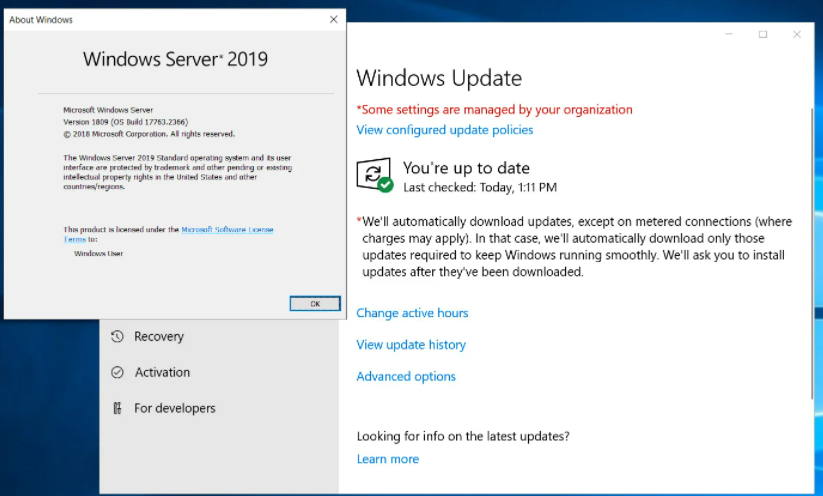823x496 pixels.
Task: Open the For developers settings page
Action: 174,408
